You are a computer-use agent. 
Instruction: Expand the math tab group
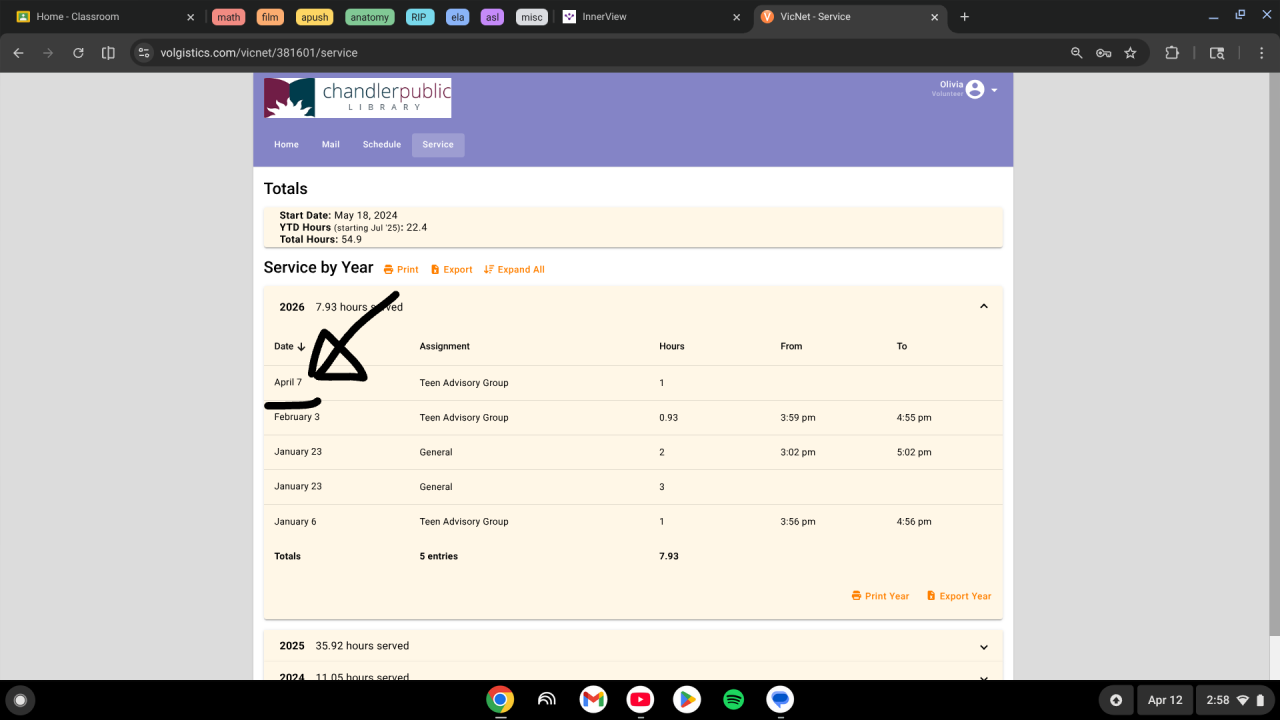pos(229,17)
